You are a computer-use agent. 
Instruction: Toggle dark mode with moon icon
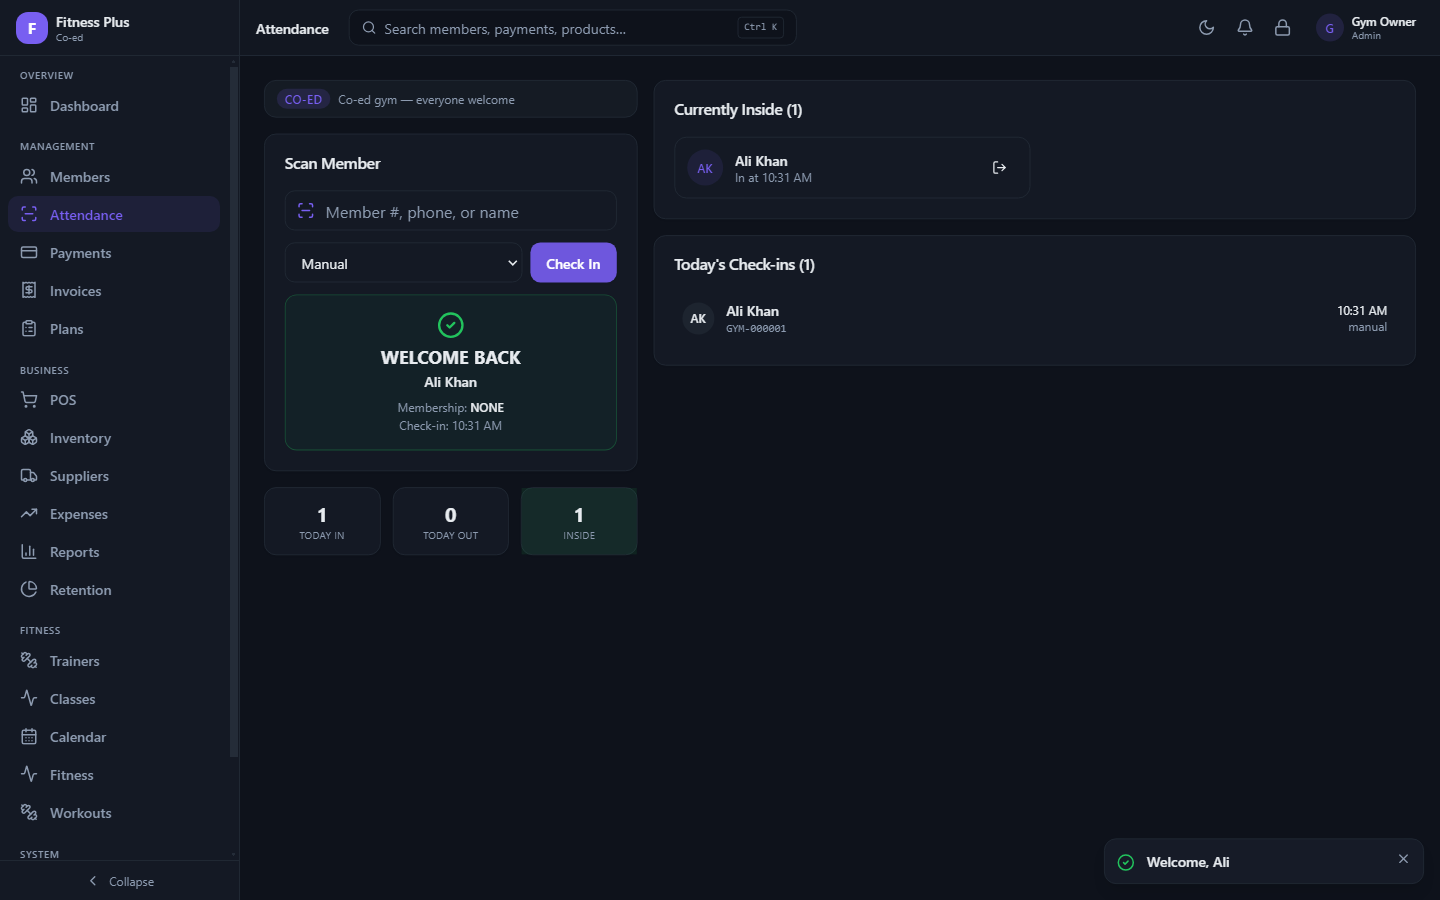click(x=1207, y=28)
